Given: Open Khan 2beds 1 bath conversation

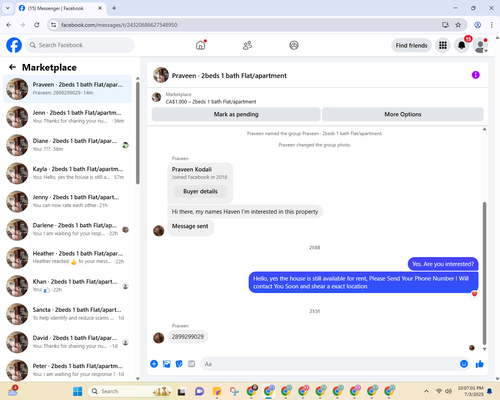Looking at the screenshot, I should pyautogui.click(x=67, y=286).
